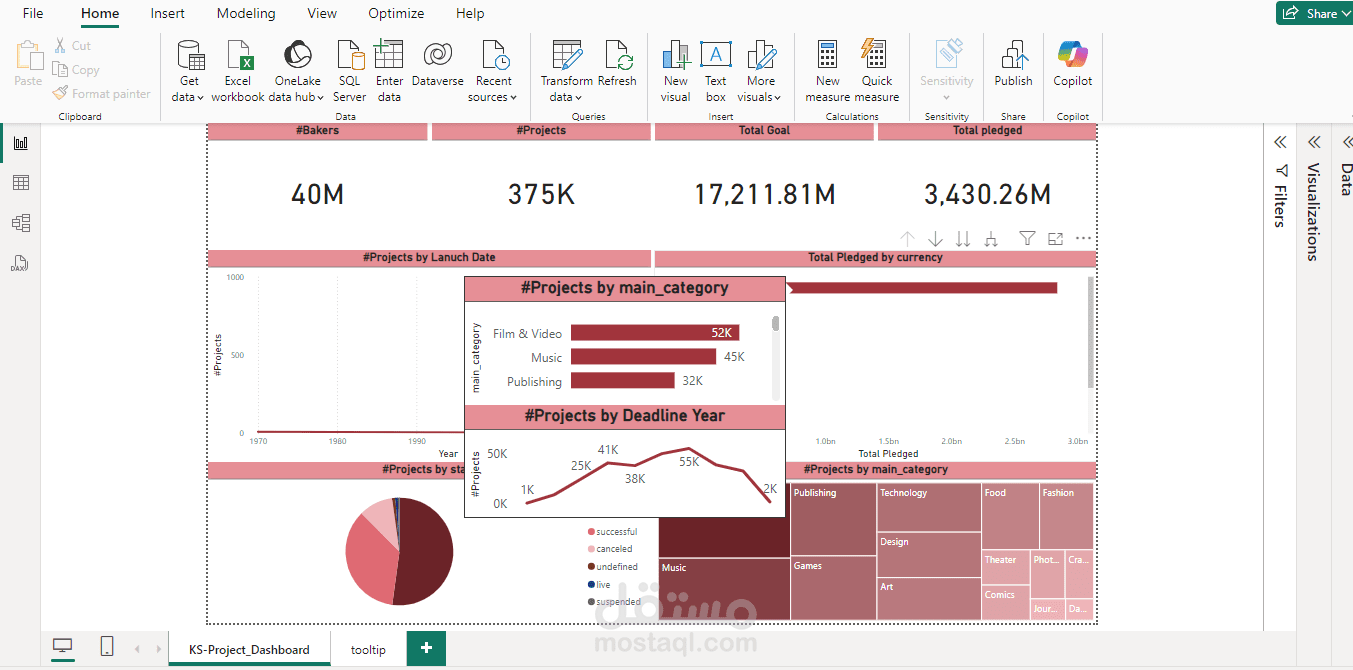Switch to the Optimize ribbon tab

396,14
